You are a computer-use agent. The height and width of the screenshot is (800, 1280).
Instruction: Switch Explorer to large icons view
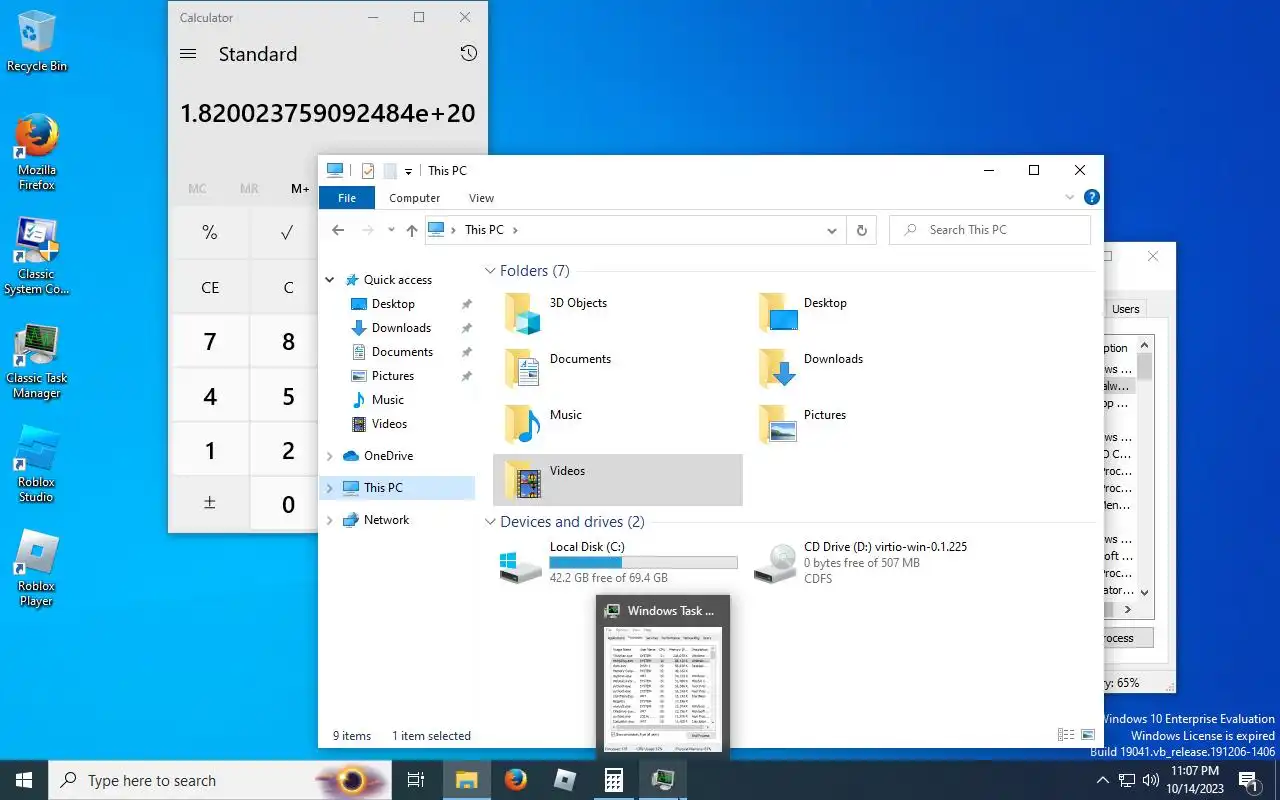(1087, 735)
